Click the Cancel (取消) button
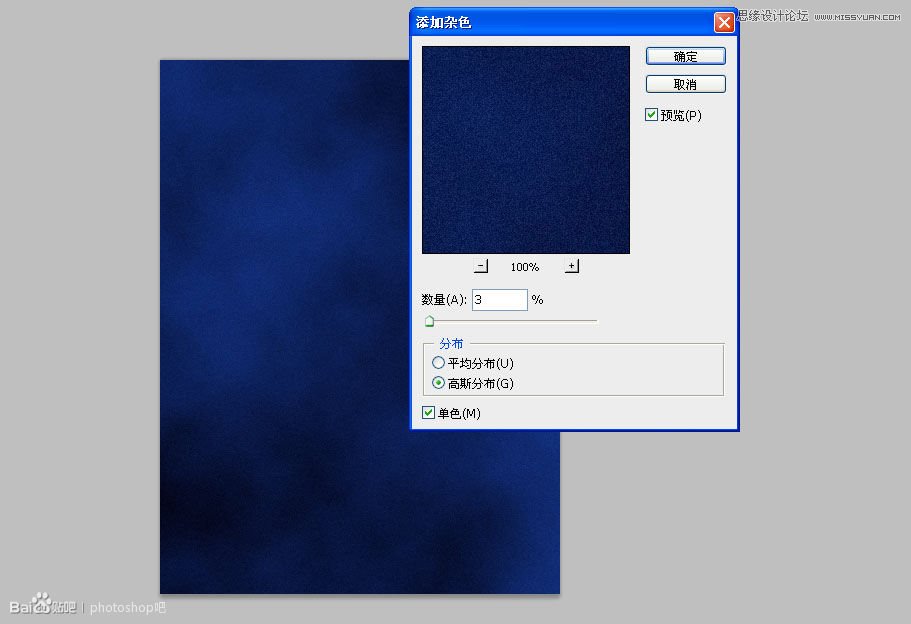Image resolution: width=911 pixels, height=624 pixels. (x=685, y=84)
